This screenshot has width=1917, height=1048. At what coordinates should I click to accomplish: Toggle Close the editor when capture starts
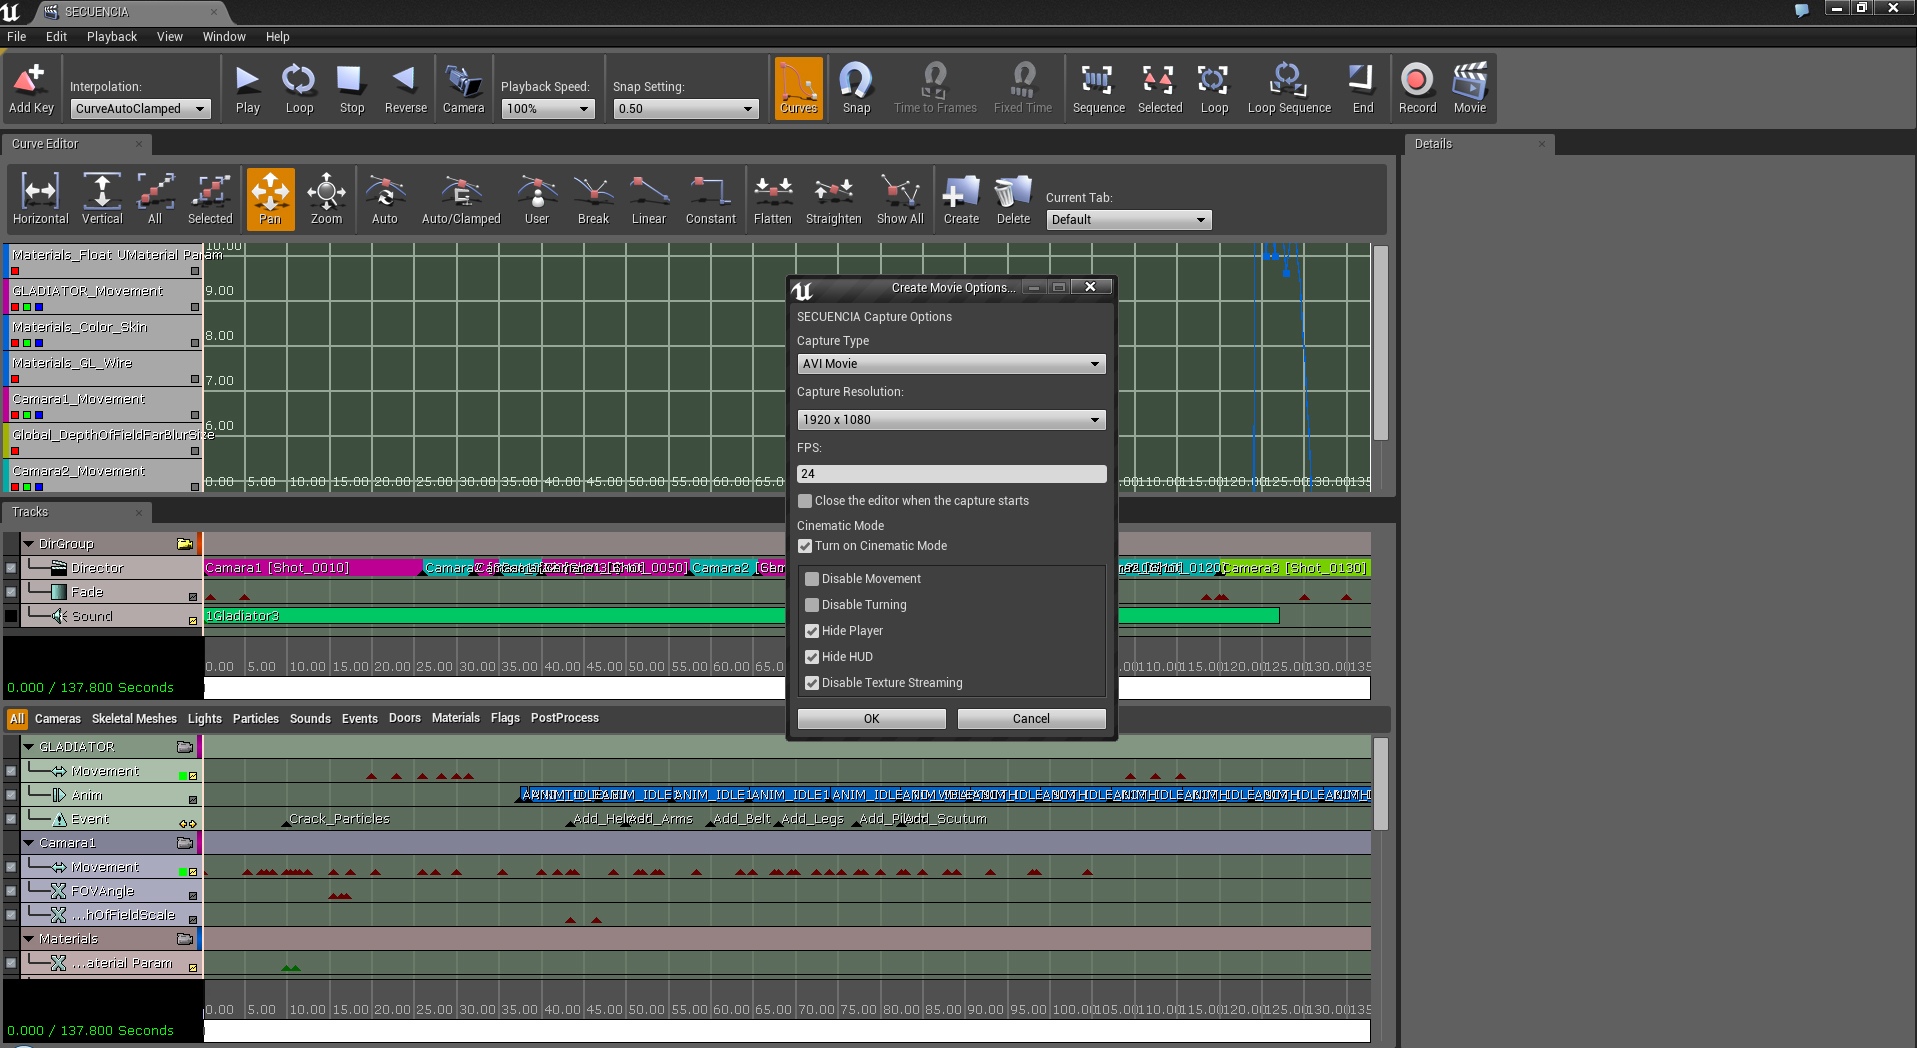click(805, 501)
